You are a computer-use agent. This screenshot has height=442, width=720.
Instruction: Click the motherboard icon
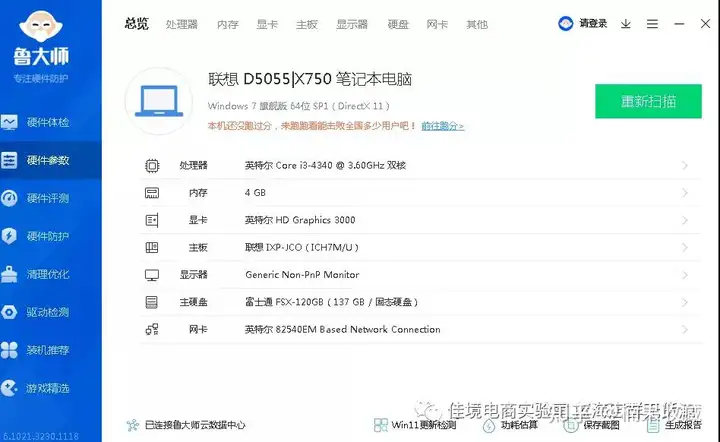click(152, 248)
